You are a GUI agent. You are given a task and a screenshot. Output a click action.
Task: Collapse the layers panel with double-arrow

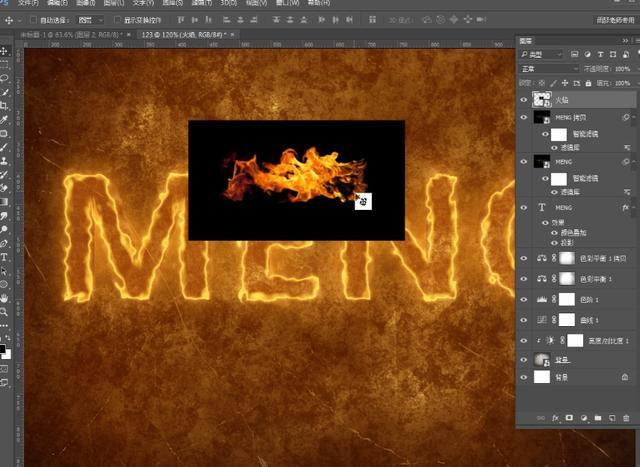625,40
